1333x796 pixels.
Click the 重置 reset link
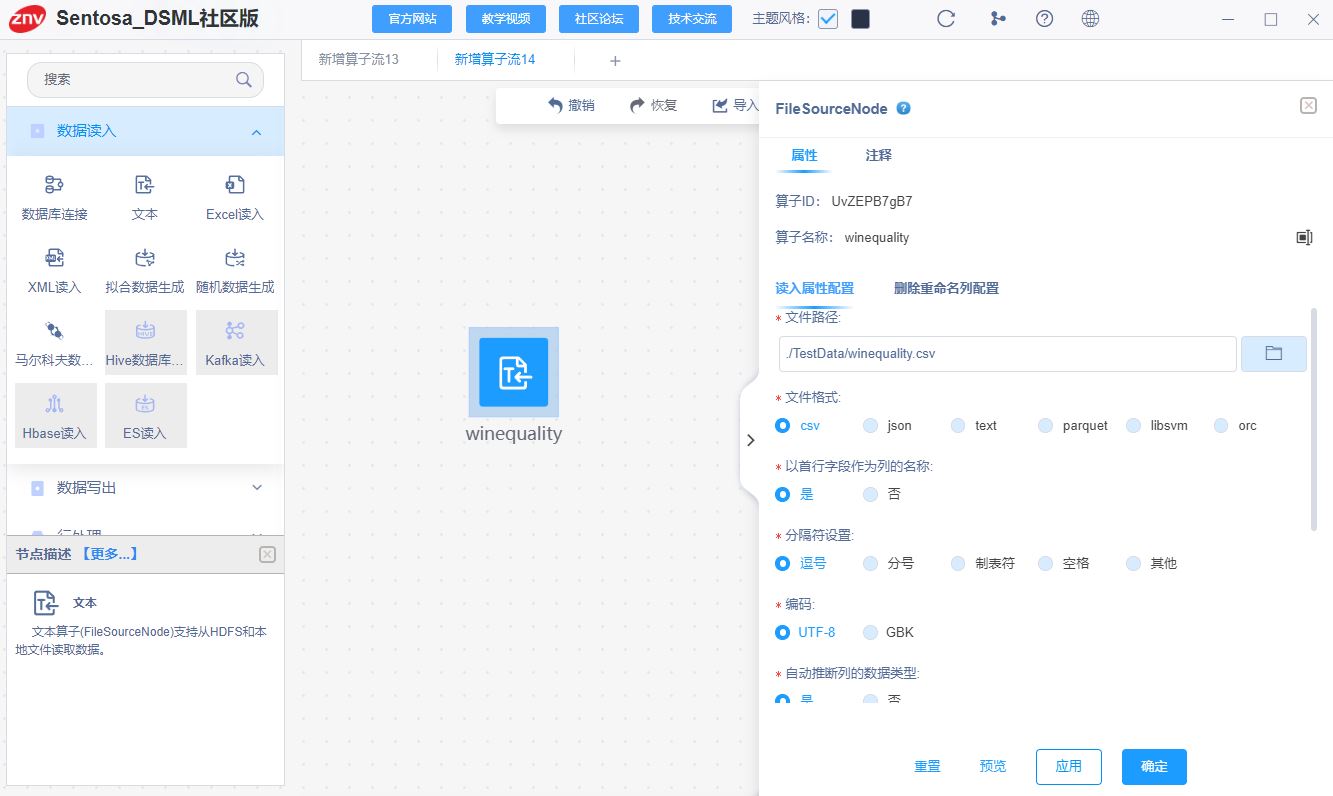pos(927,766)
